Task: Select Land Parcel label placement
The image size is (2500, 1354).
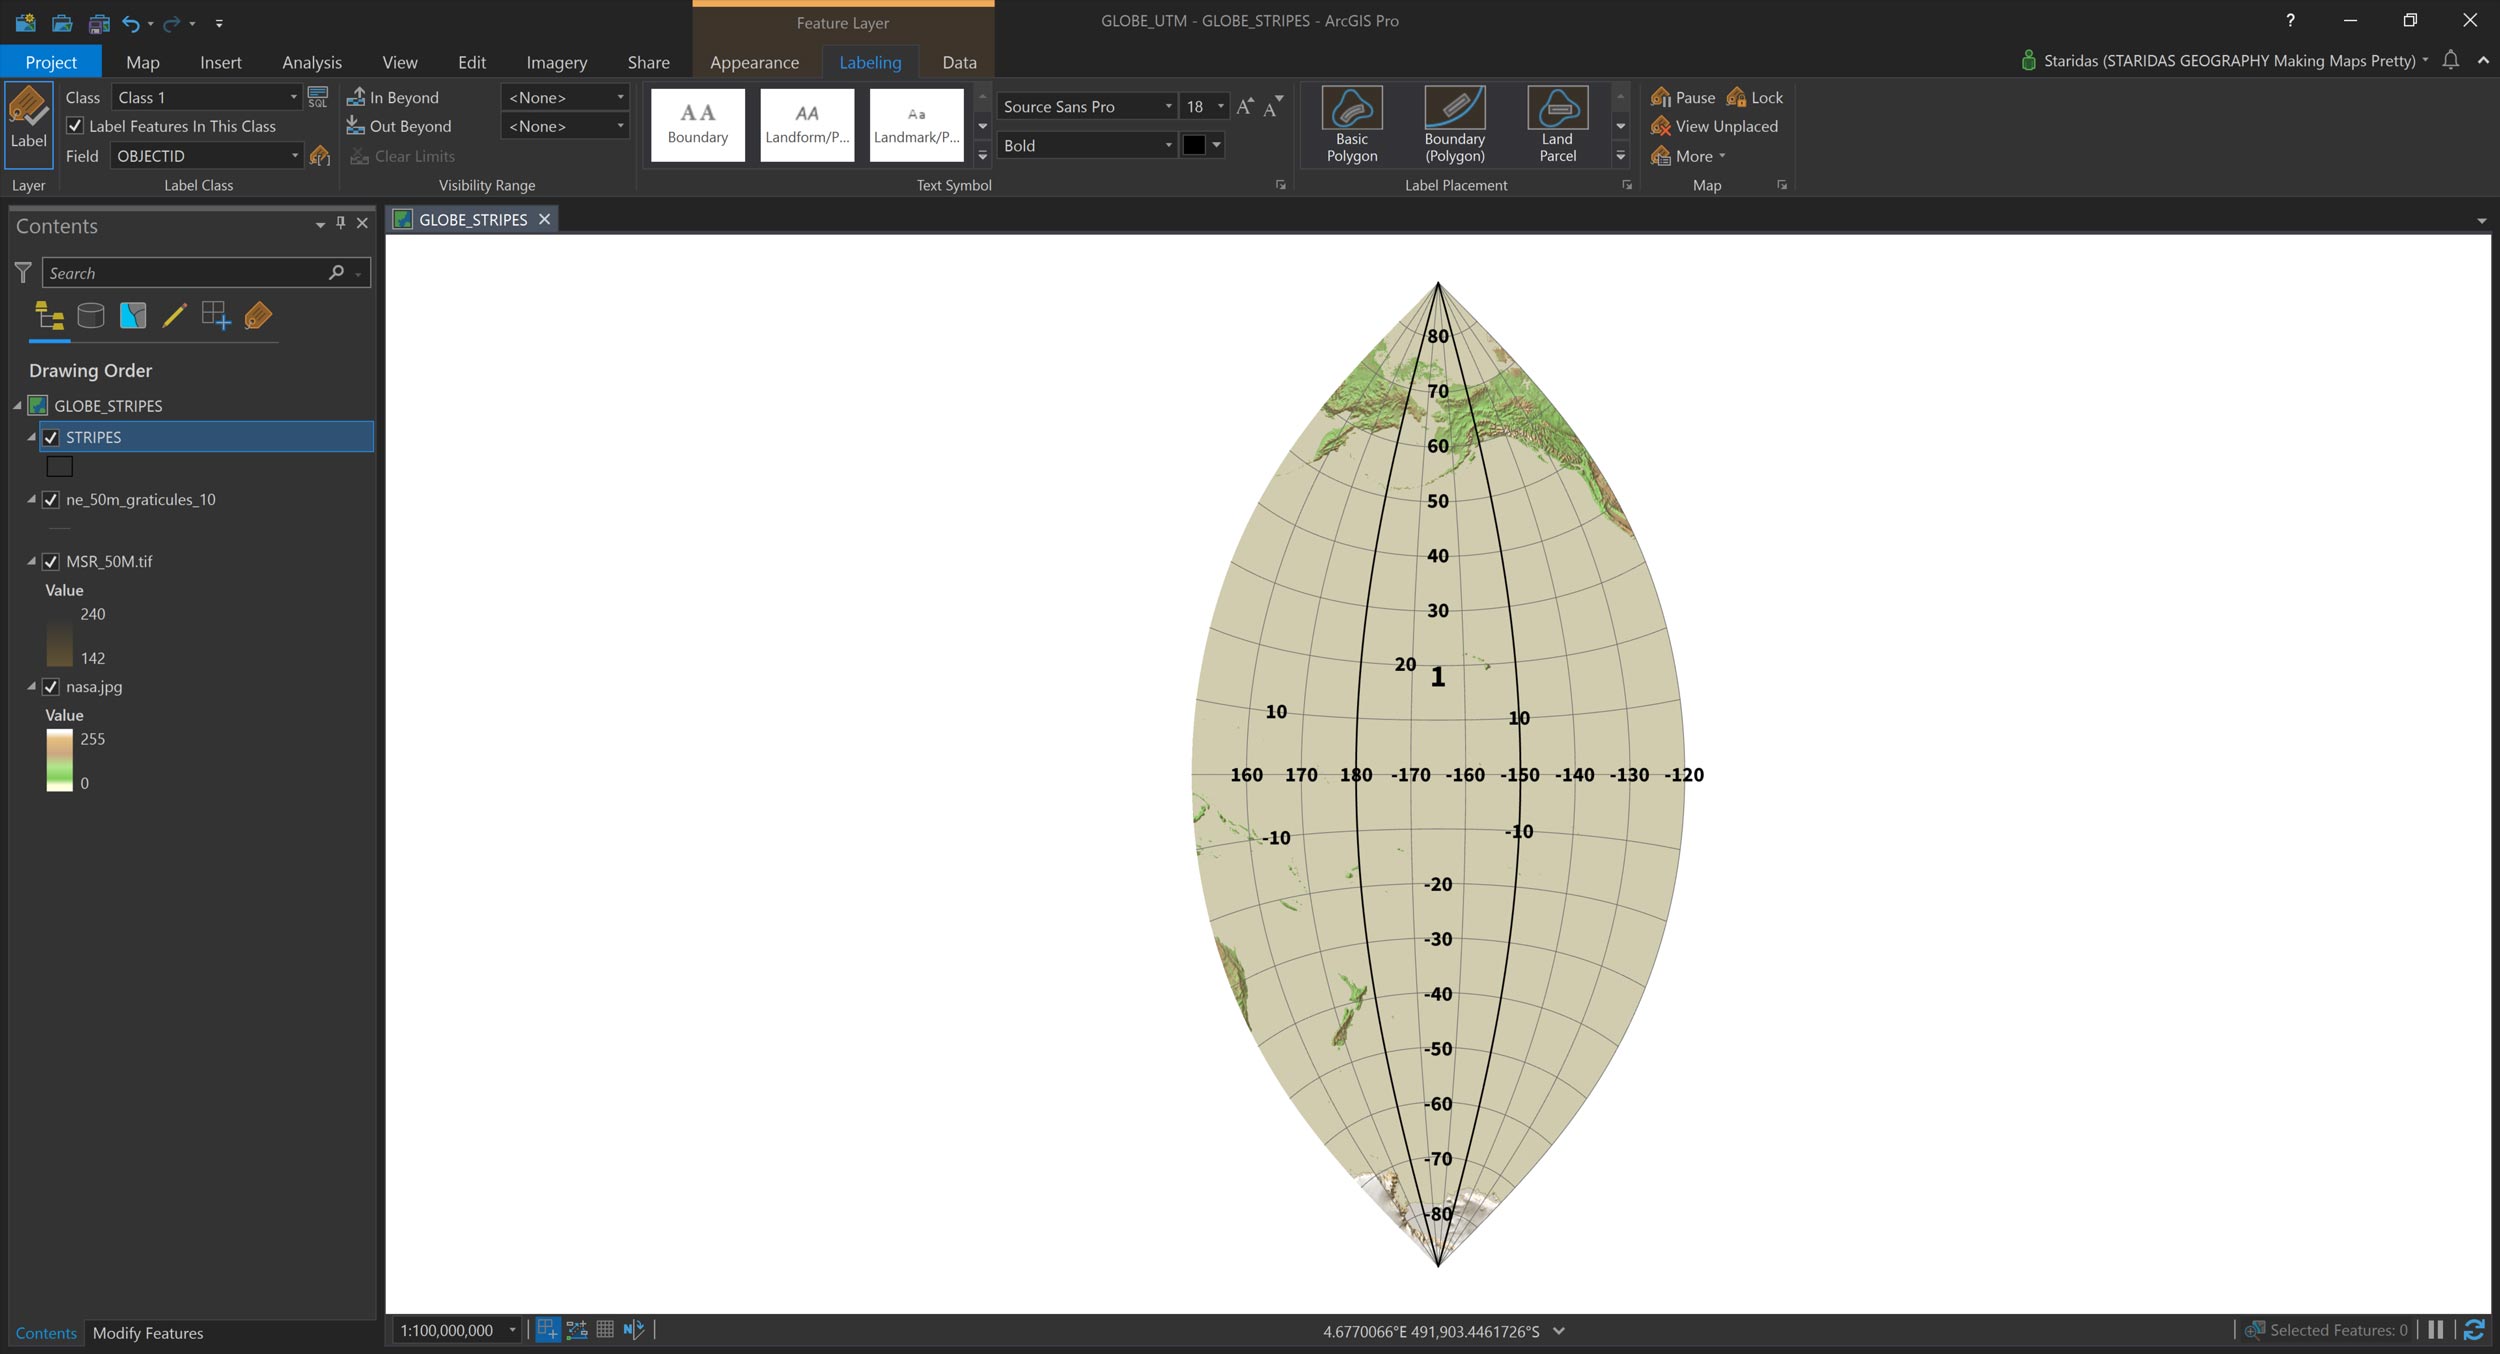Action: tap(1556, 124)
